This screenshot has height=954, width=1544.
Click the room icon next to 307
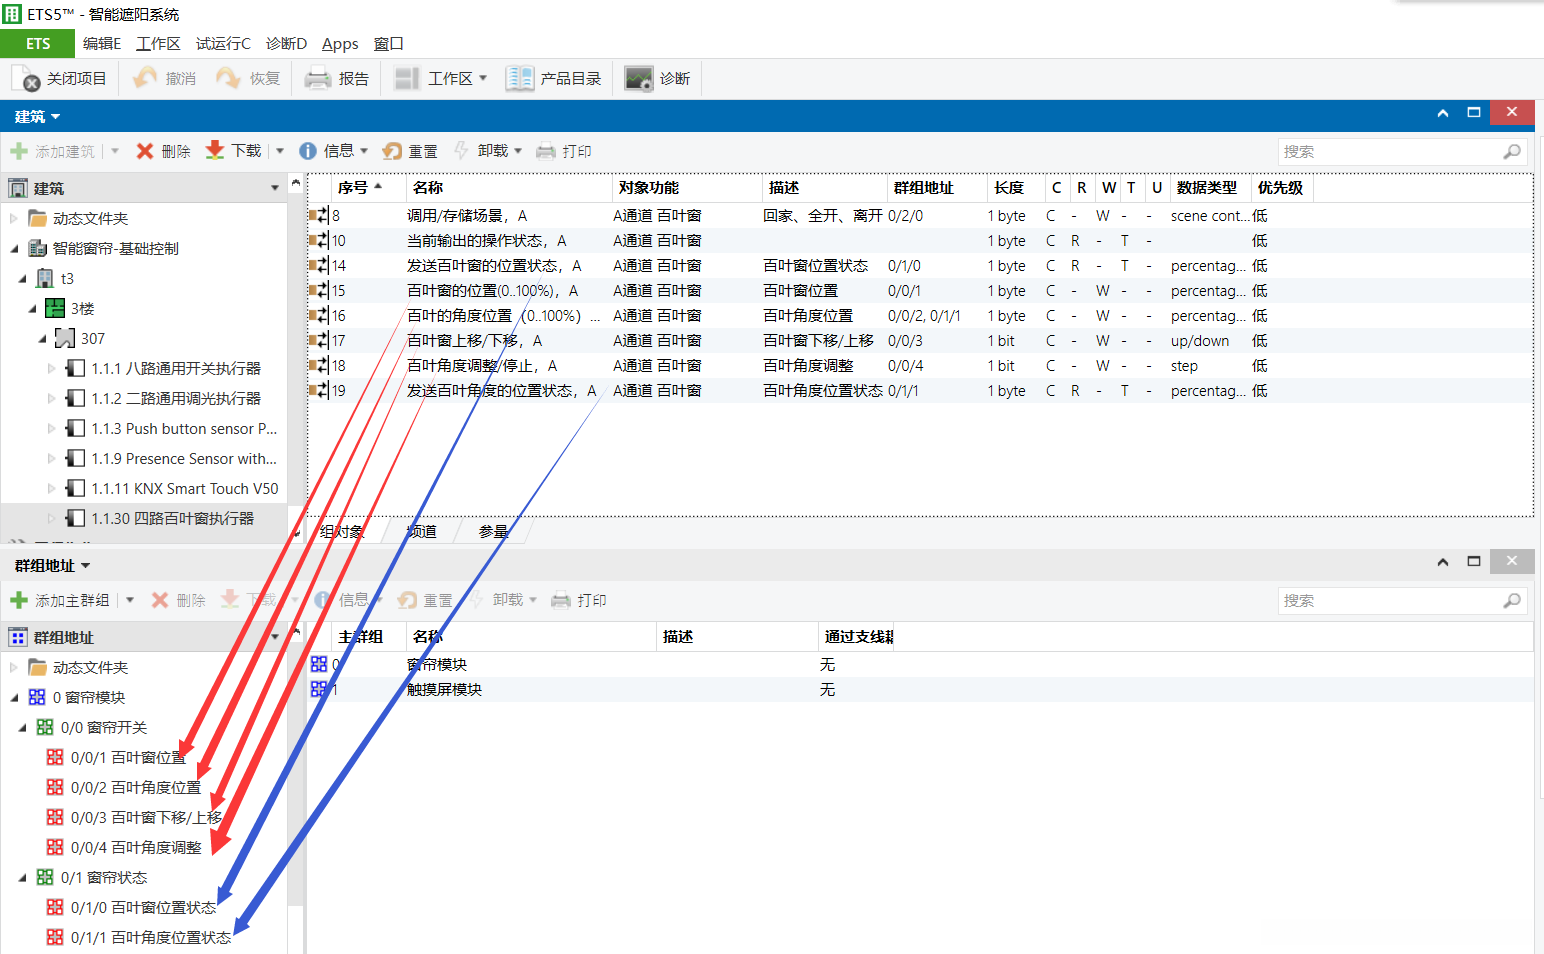pyautogui.click(x=65, y=338)
